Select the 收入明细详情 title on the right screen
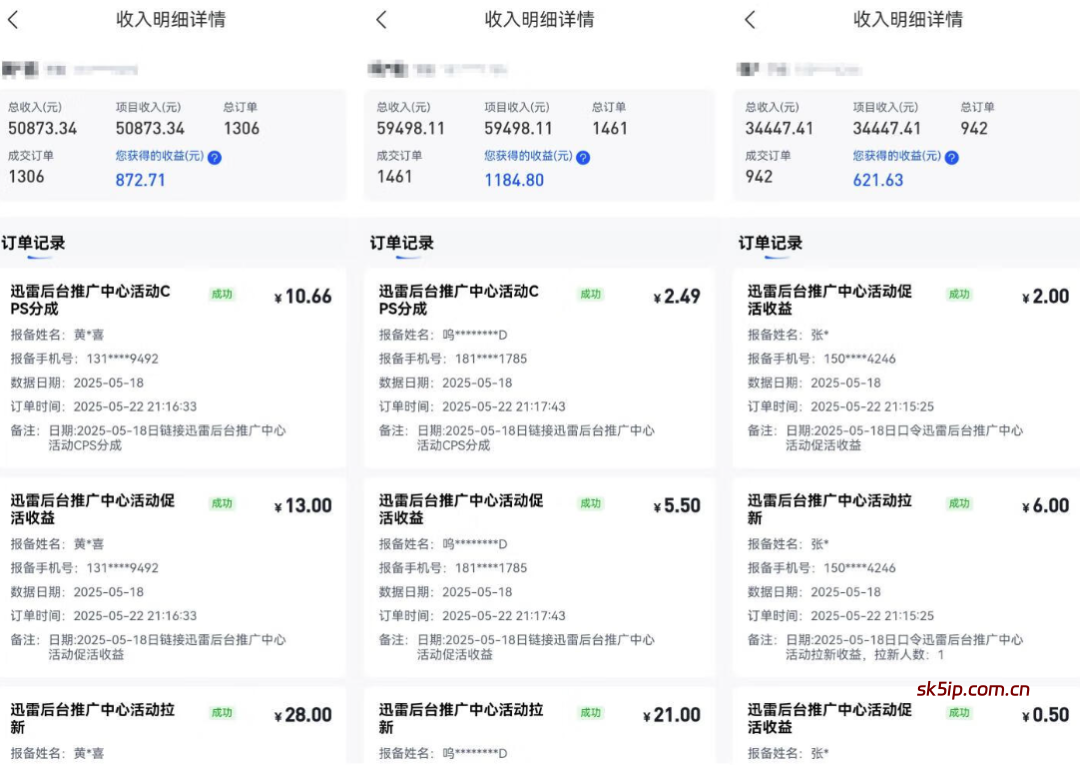The height and width of the screenshot is (765, 1080). point(907,19)
